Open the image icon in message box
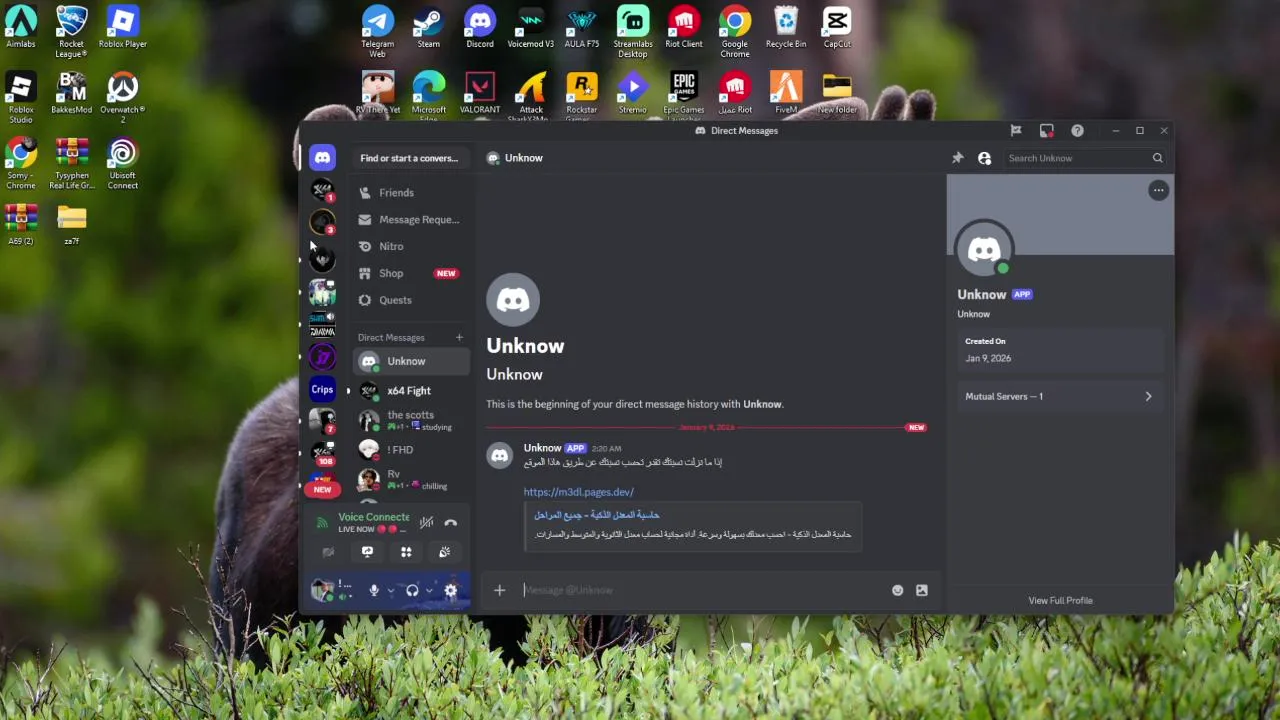1280x720 pixels. (x=922, y=590)
